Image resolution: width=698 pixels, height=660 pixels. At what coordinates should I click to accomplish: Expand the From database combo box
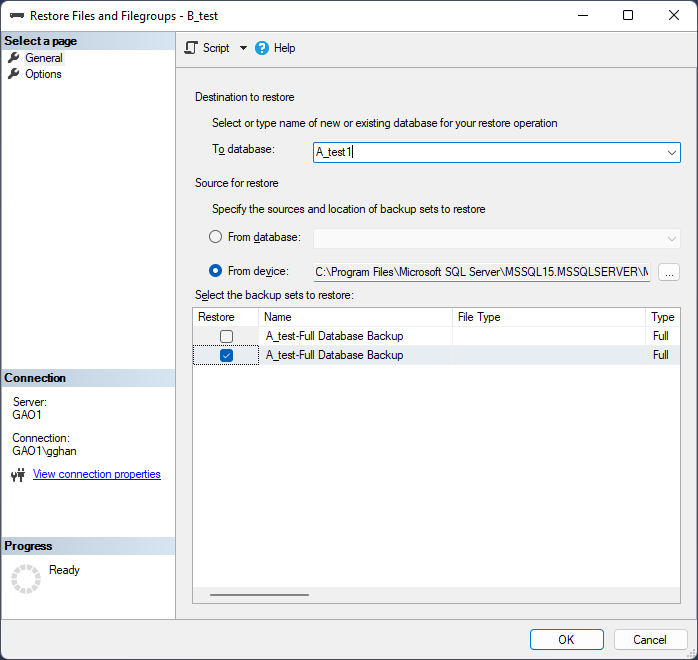click(x=497, y=239)
